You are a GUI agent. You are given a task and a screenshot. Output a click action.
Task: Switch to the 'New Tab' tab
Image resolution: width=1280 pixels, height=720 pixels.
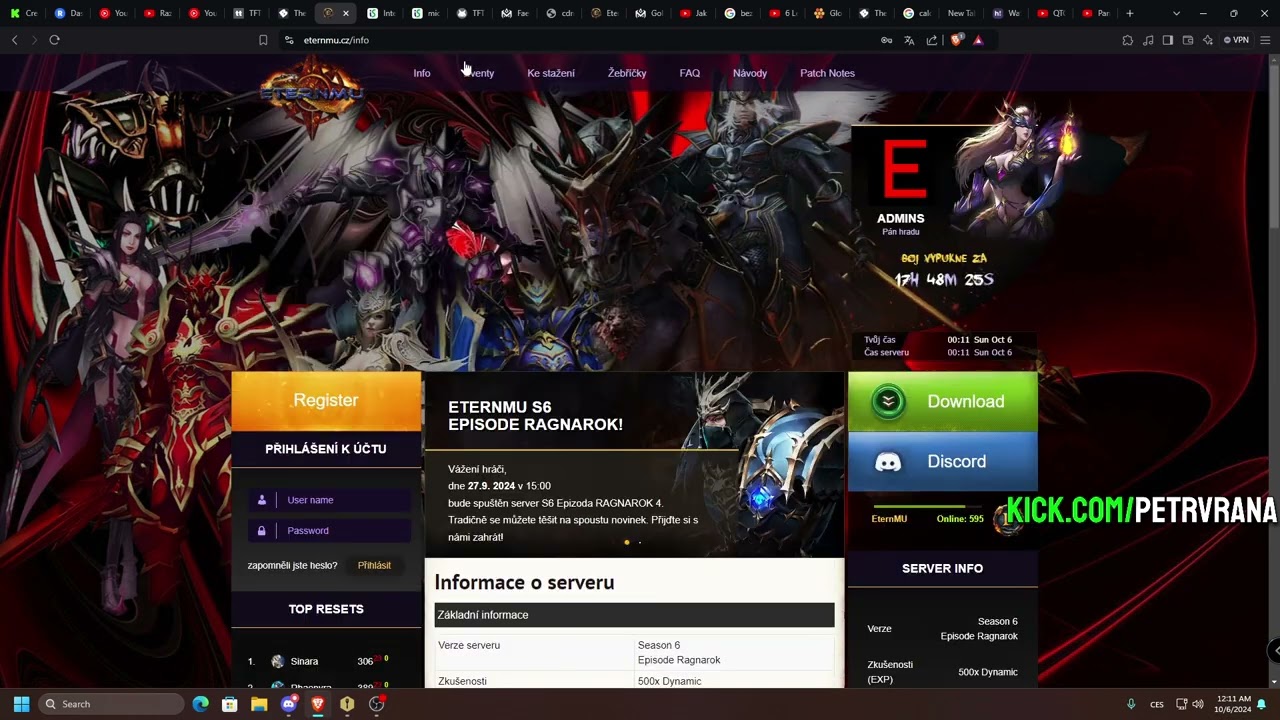(x=961, y=13)
